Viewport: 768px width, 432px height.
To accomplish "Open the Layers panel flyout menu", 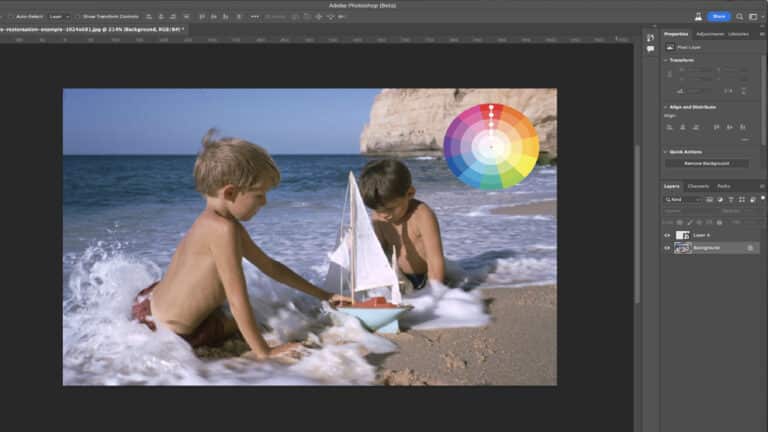I will (762, 187).
